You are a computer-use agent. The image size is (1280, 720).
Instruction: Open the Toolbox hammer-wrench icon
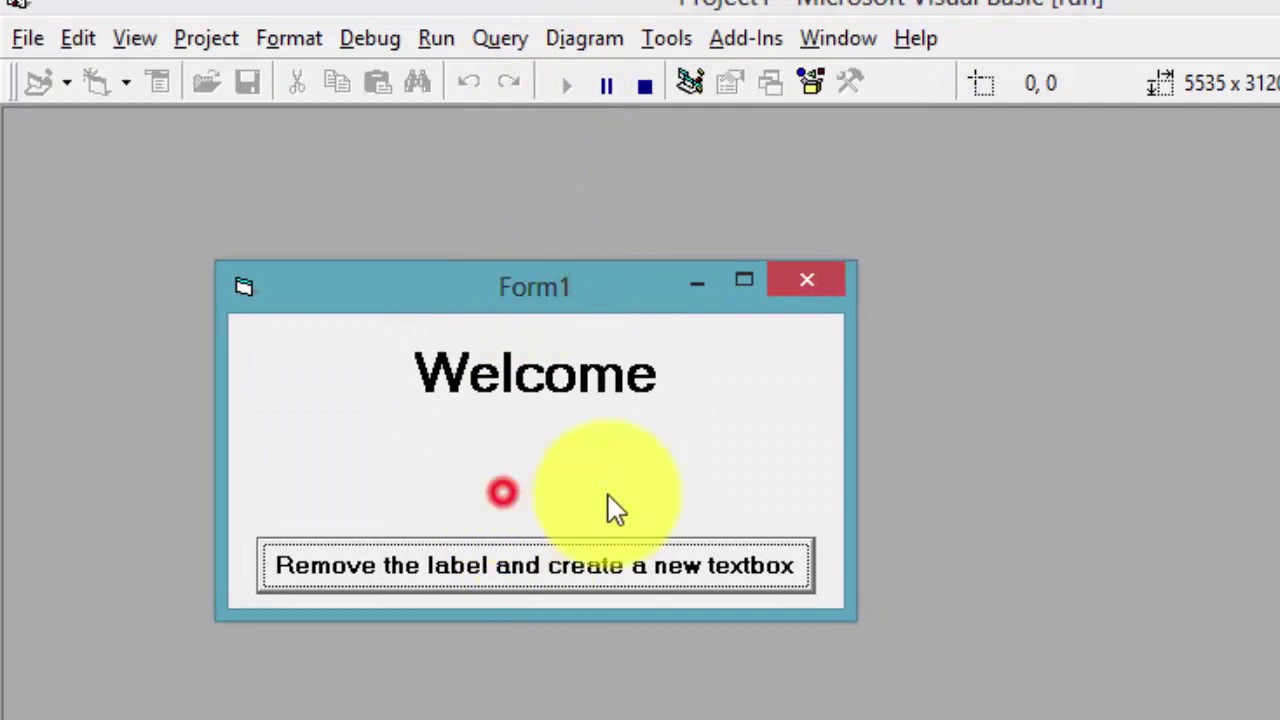click(850, 82)
